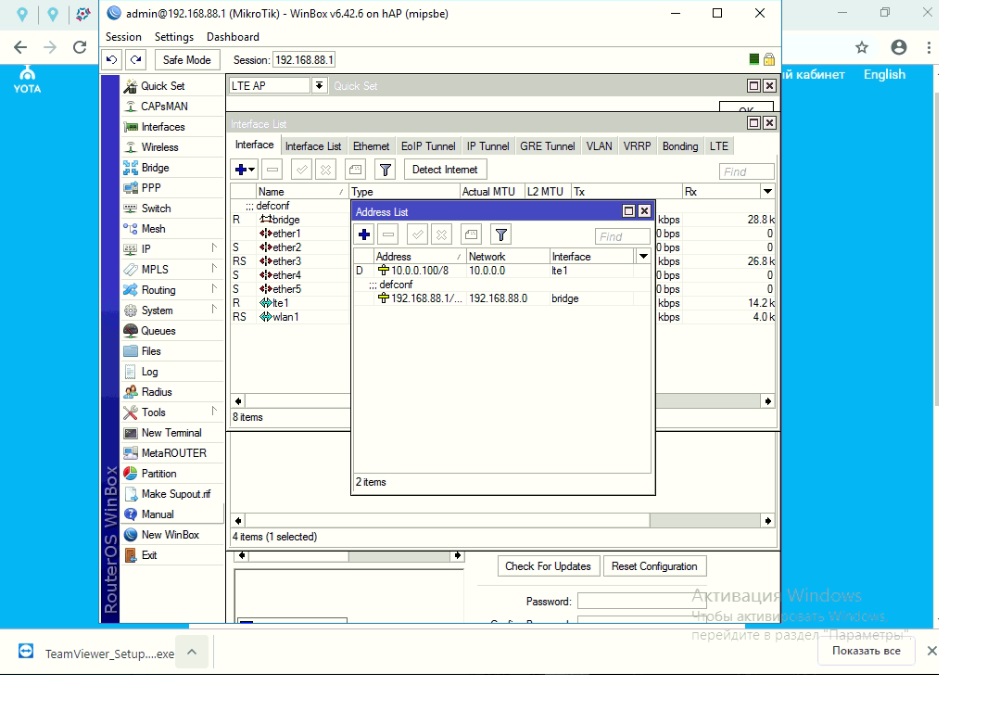
Task: Switch to Interface List tab
Action: pos(312,146)
